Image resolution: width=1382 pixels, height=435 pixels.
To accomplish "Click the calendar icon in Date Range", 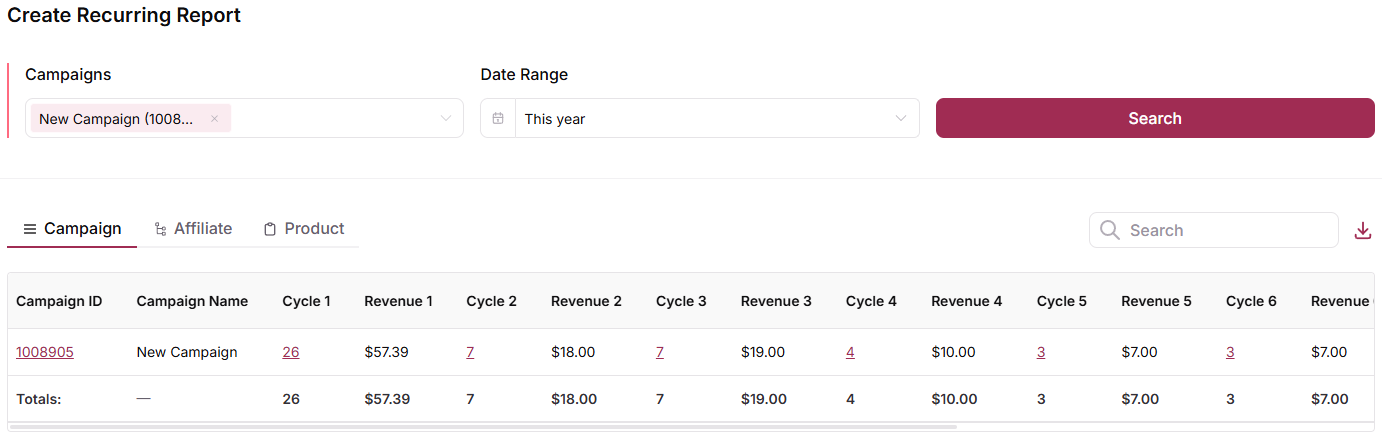I will tap(498, 118).
